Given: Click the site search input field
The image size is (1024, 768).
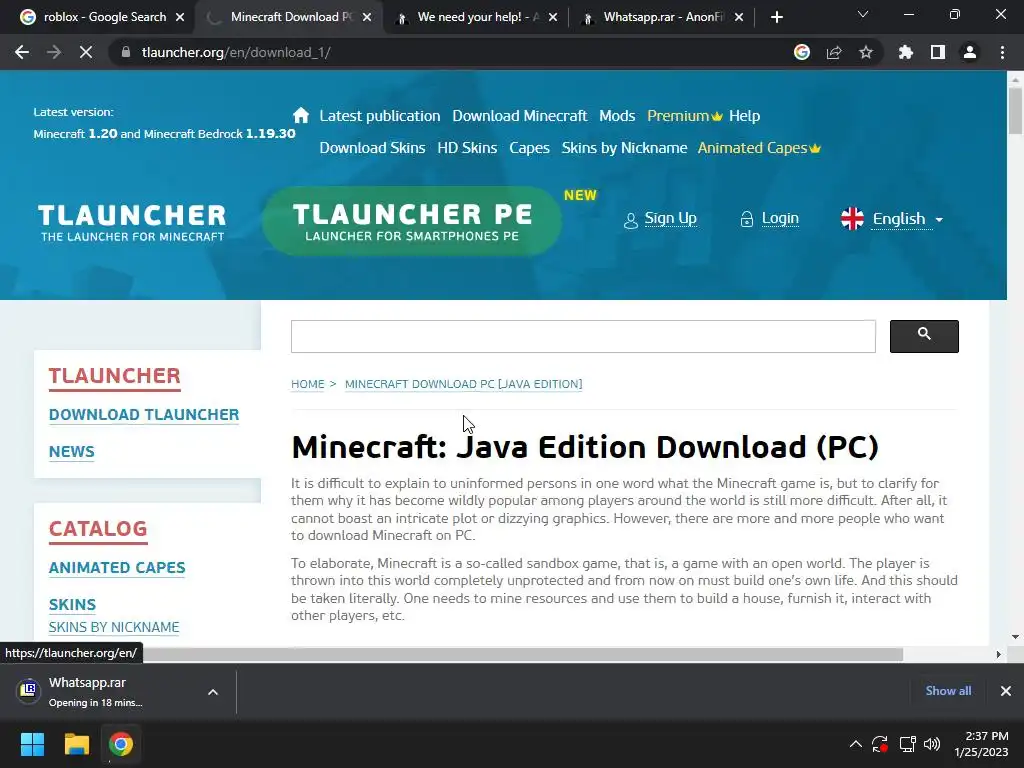Looking at the screenshot, I should (x=583, y=336).
